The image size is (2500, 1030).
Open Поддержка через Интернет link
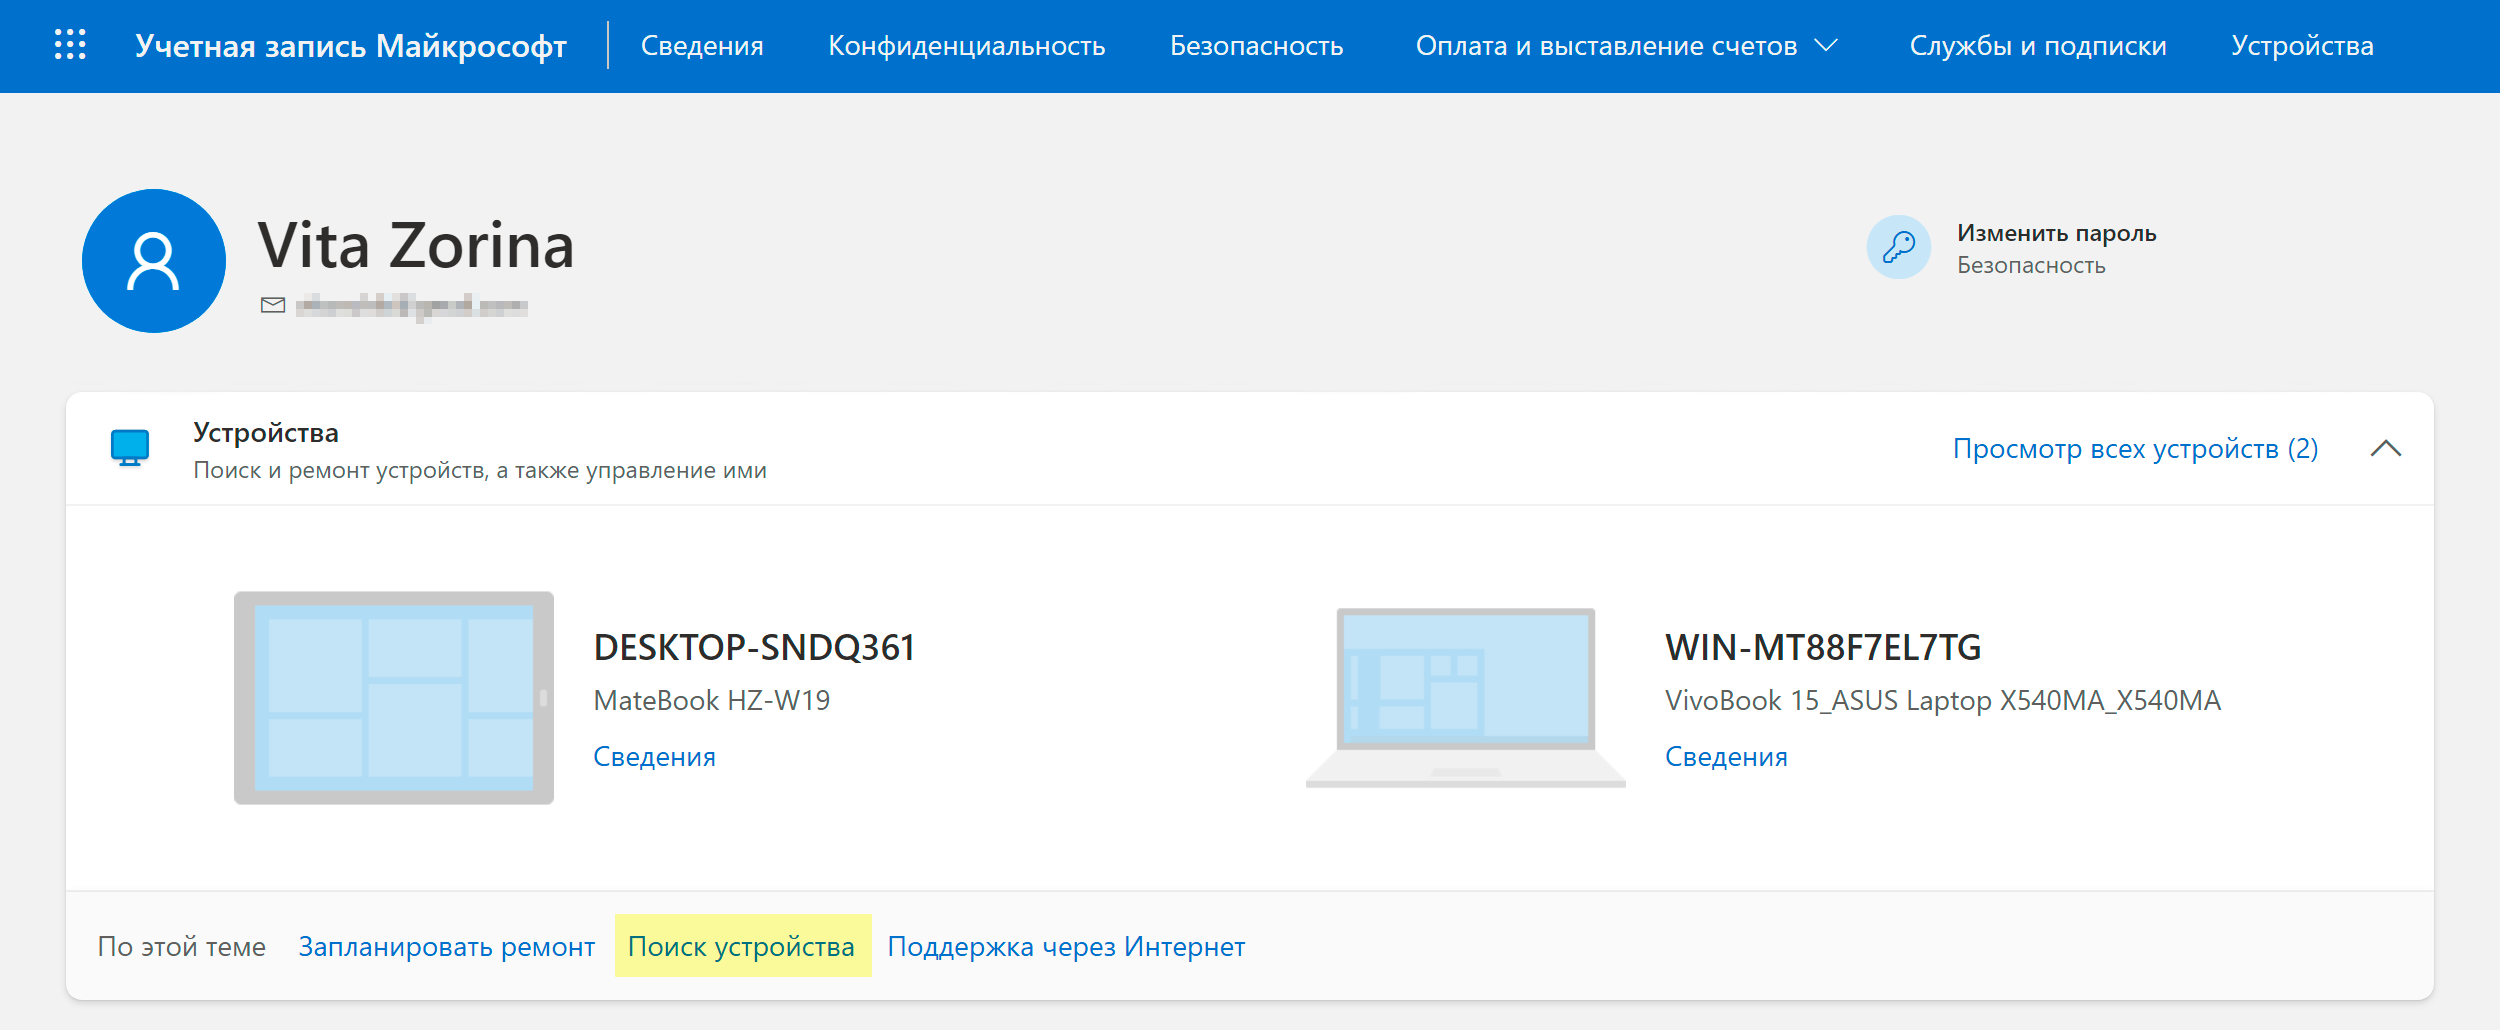[x=1066, y=946]
